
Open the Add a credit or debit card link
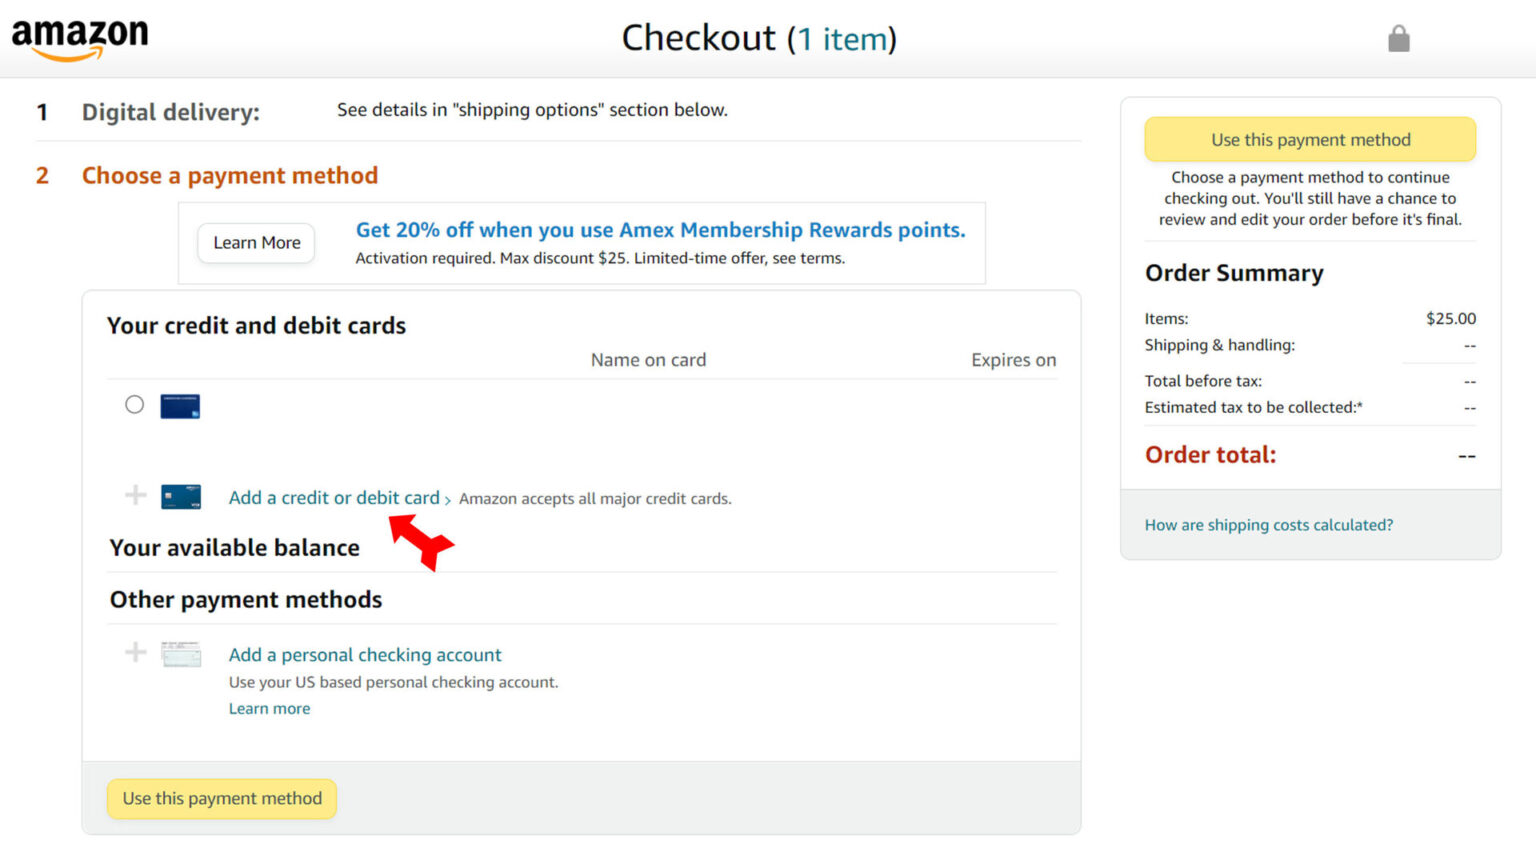click(x=334, y=498)
